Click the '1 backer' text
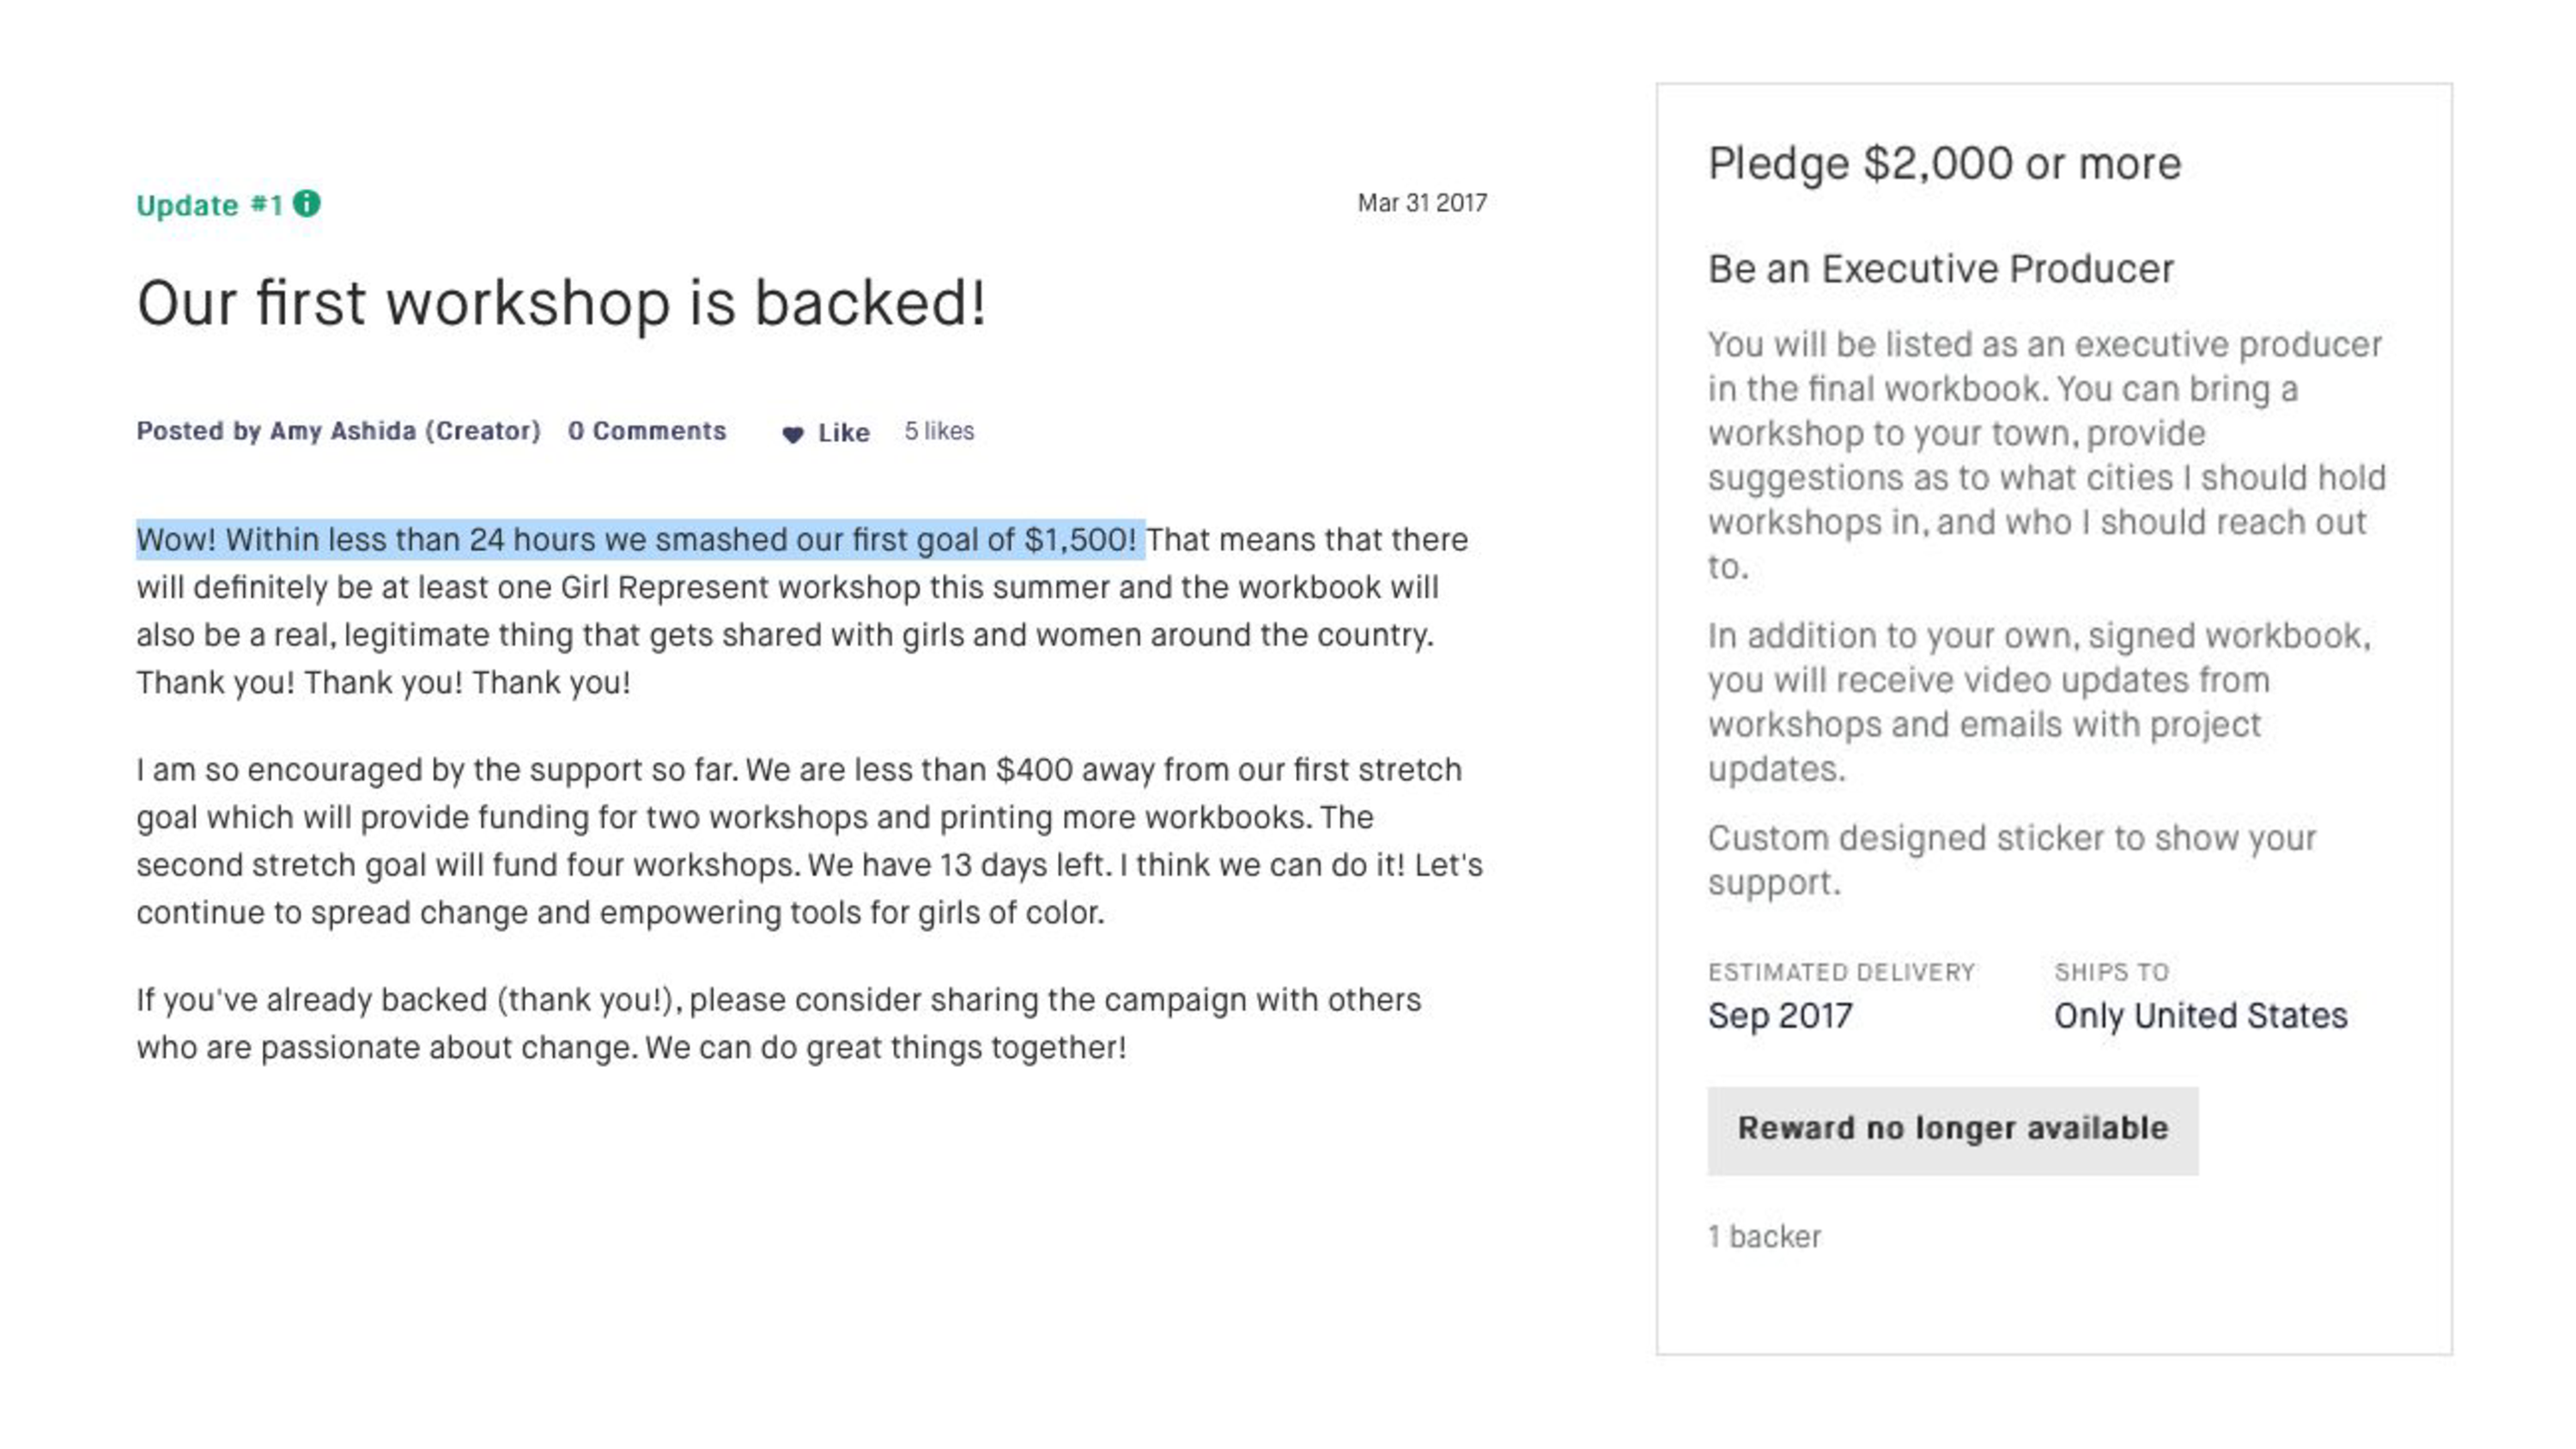This screenshot has width=2576, height=1449. pyautogui.click(x=1764, y=1237)
